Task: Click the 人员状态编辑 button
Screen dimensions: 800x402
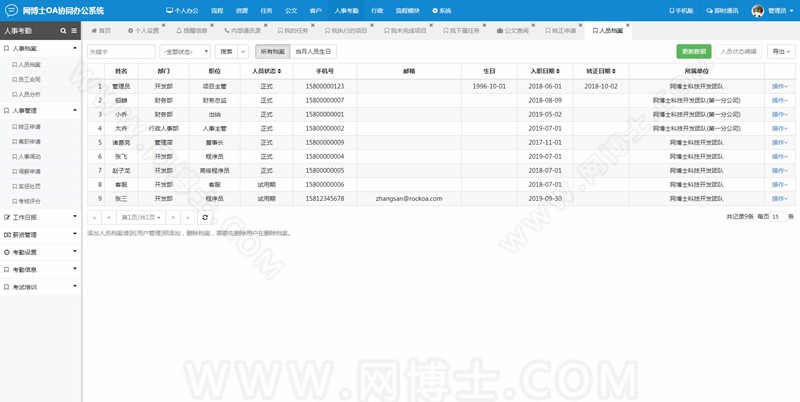Action: [x=738, y=52]
